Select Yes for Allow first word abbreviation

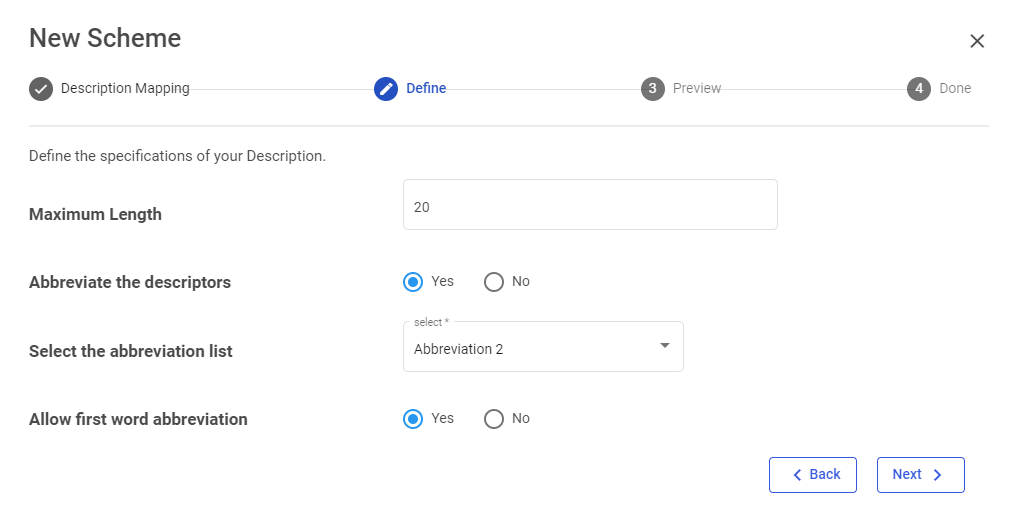coord(413,419)
